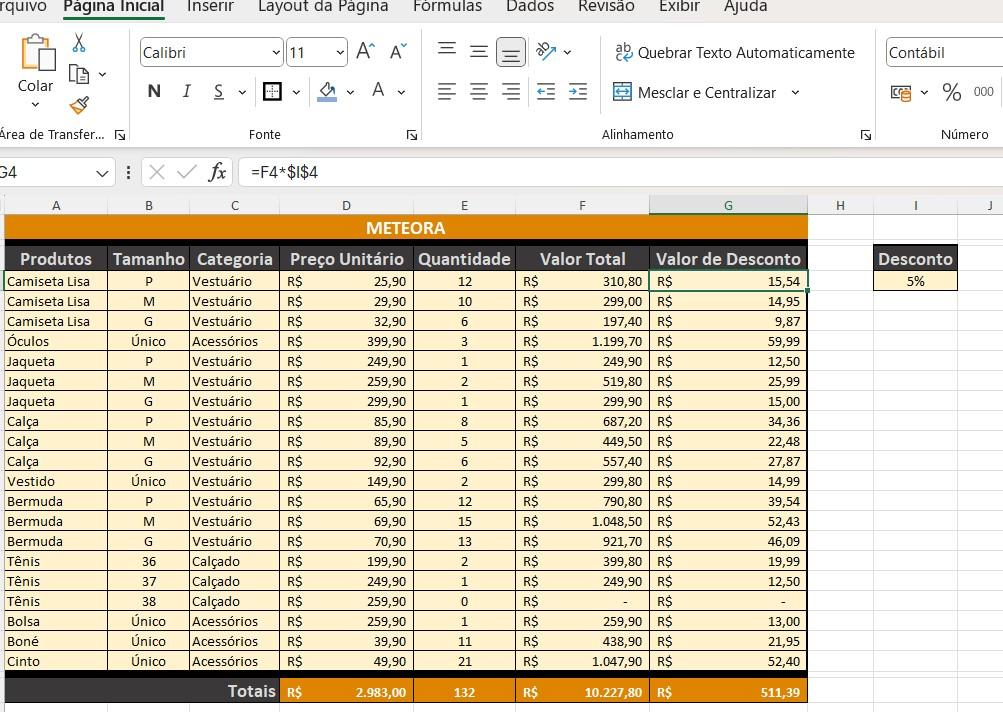Align cell text to the left

[447, 91]
